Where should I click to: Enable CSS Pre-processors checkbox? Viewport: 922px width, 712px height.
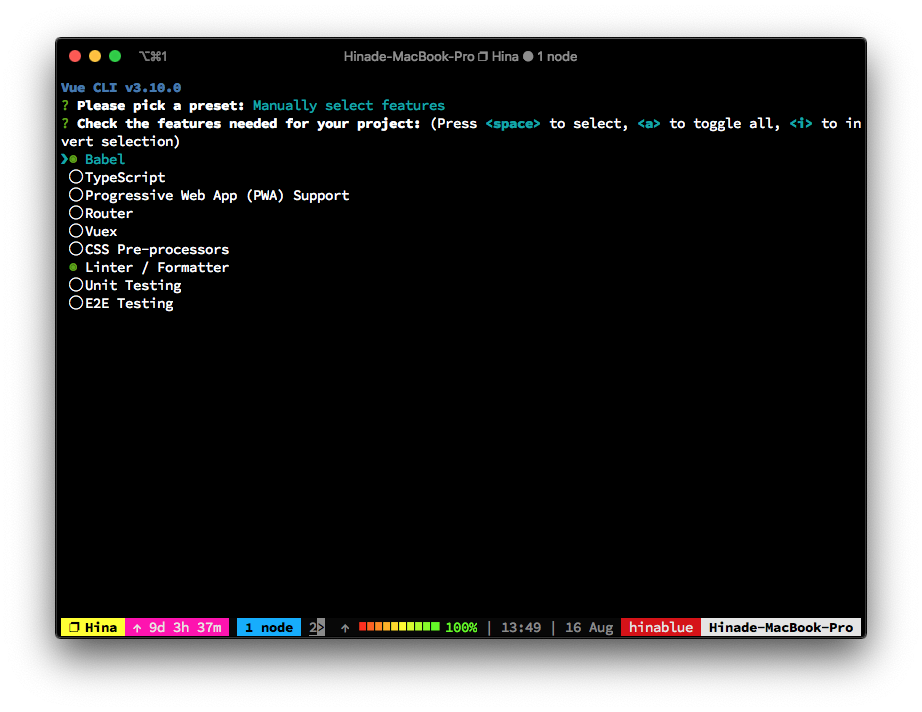[x=75, y=249]
